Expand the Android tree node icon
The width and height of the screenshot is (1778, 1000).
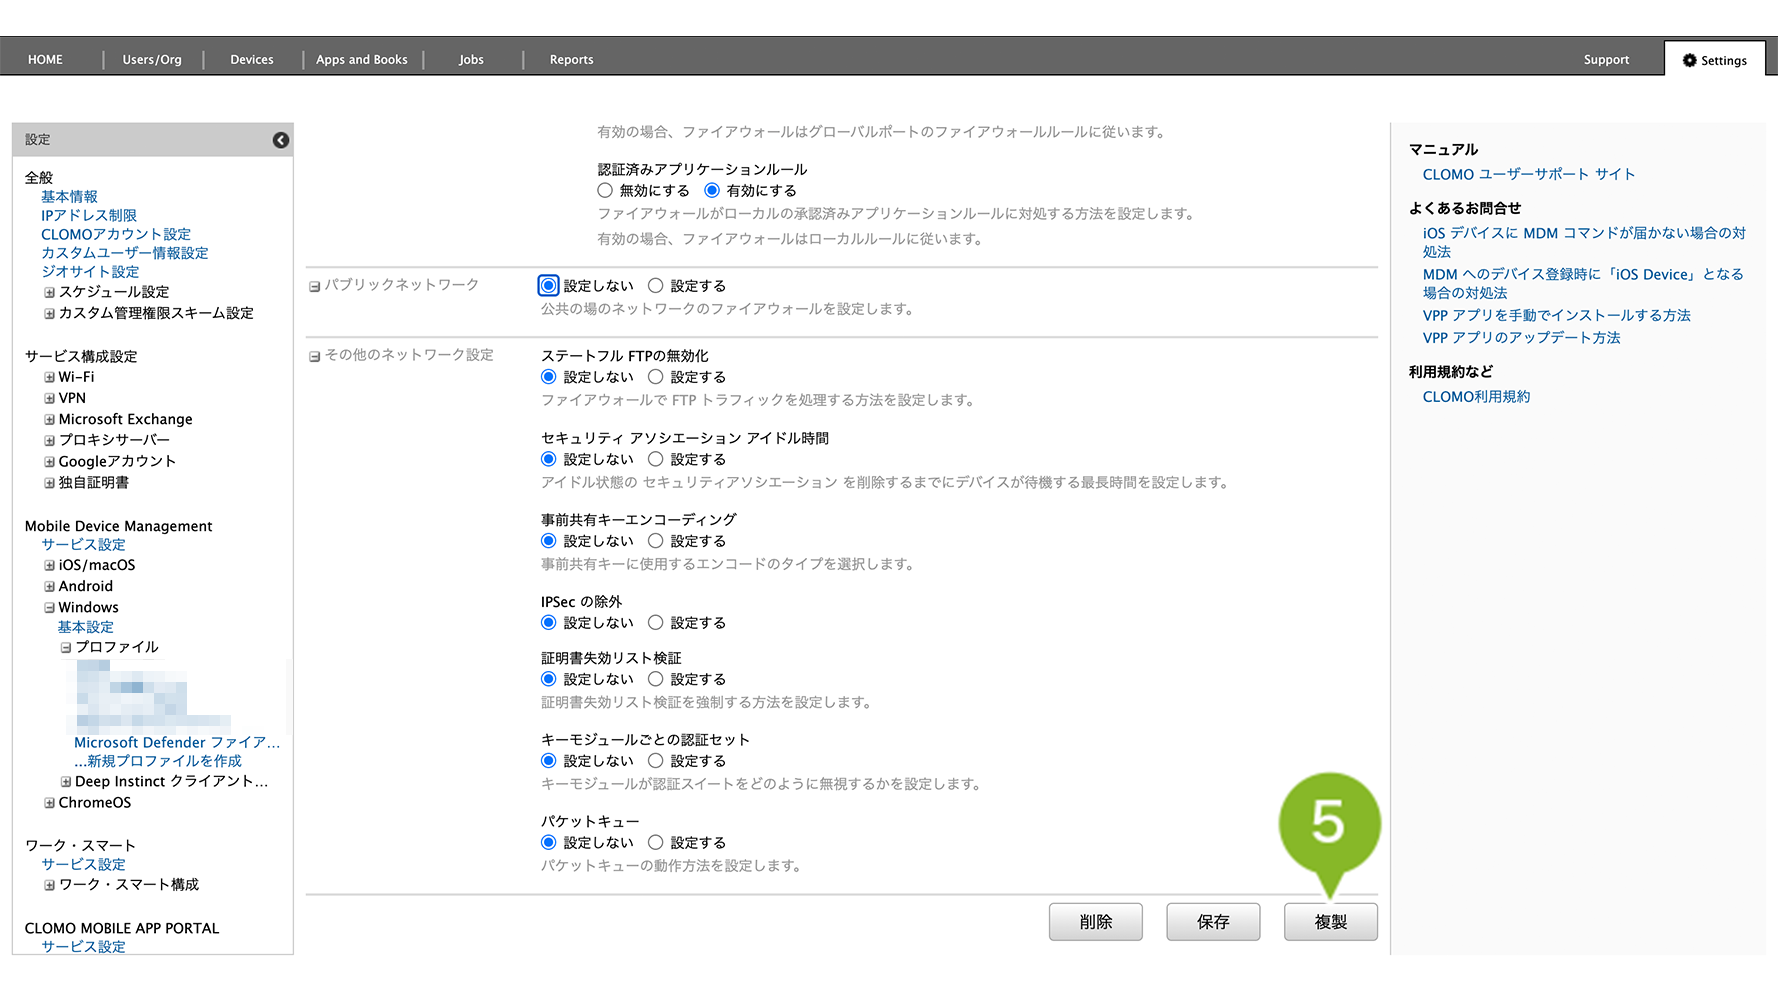point(49,587)
